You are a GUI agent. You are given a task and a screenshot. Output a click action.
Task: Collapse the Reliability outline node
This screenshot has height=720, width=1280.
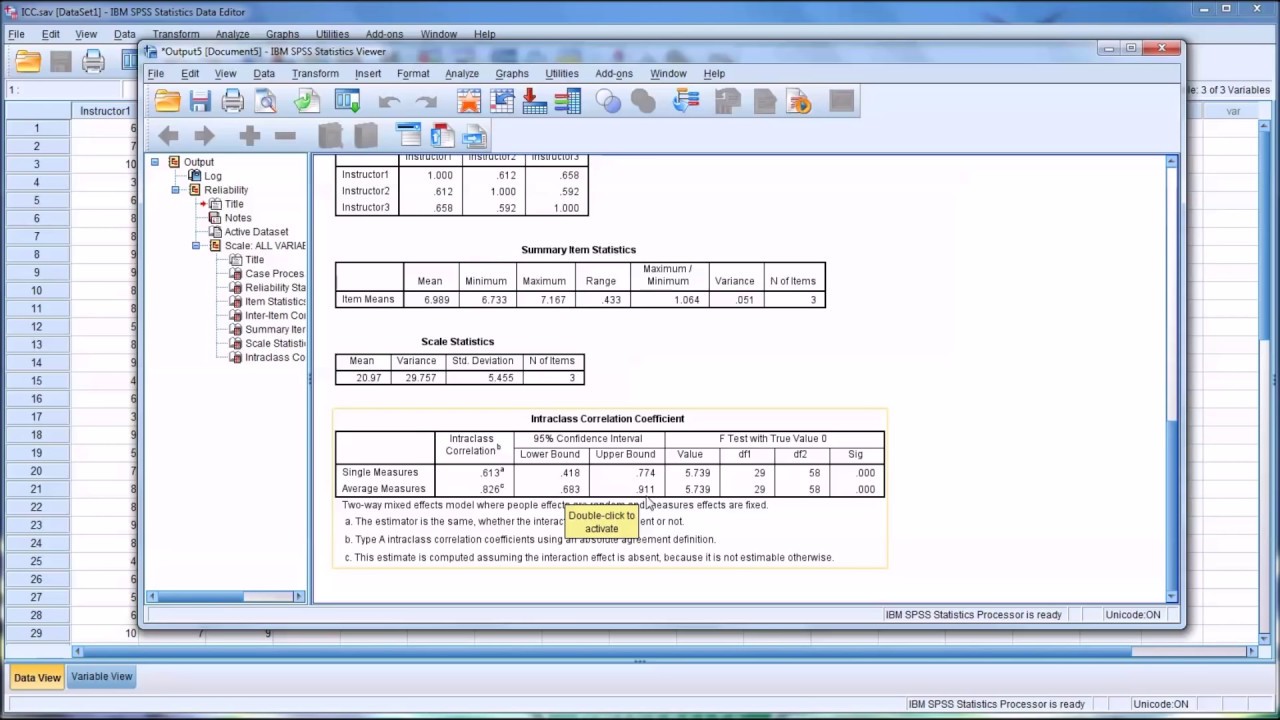[x=175, y=190]
